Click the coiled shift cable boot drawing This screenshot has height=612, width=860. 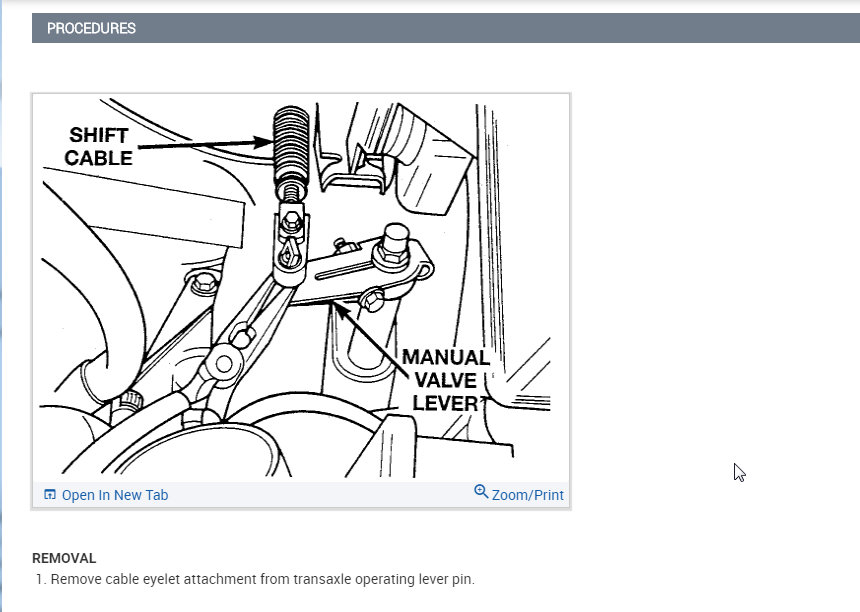(291, 146)
